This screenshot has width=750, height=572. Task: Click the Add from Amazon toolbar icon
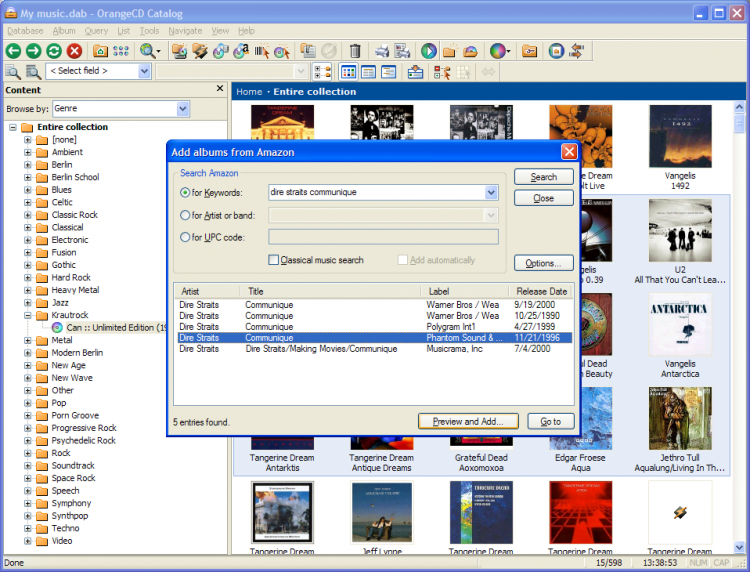point(240,51)
